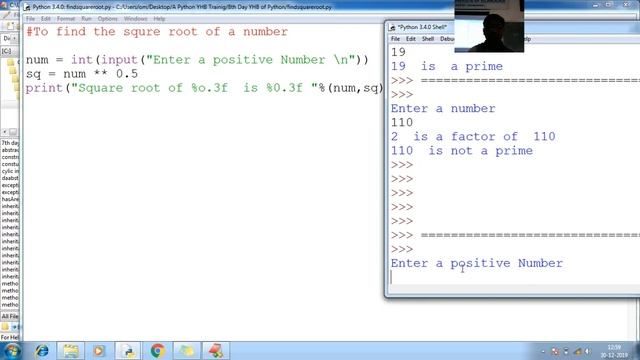The image size is (640, 360).
Task: Click the volume icon in the system tray
Action: point(587,351)
